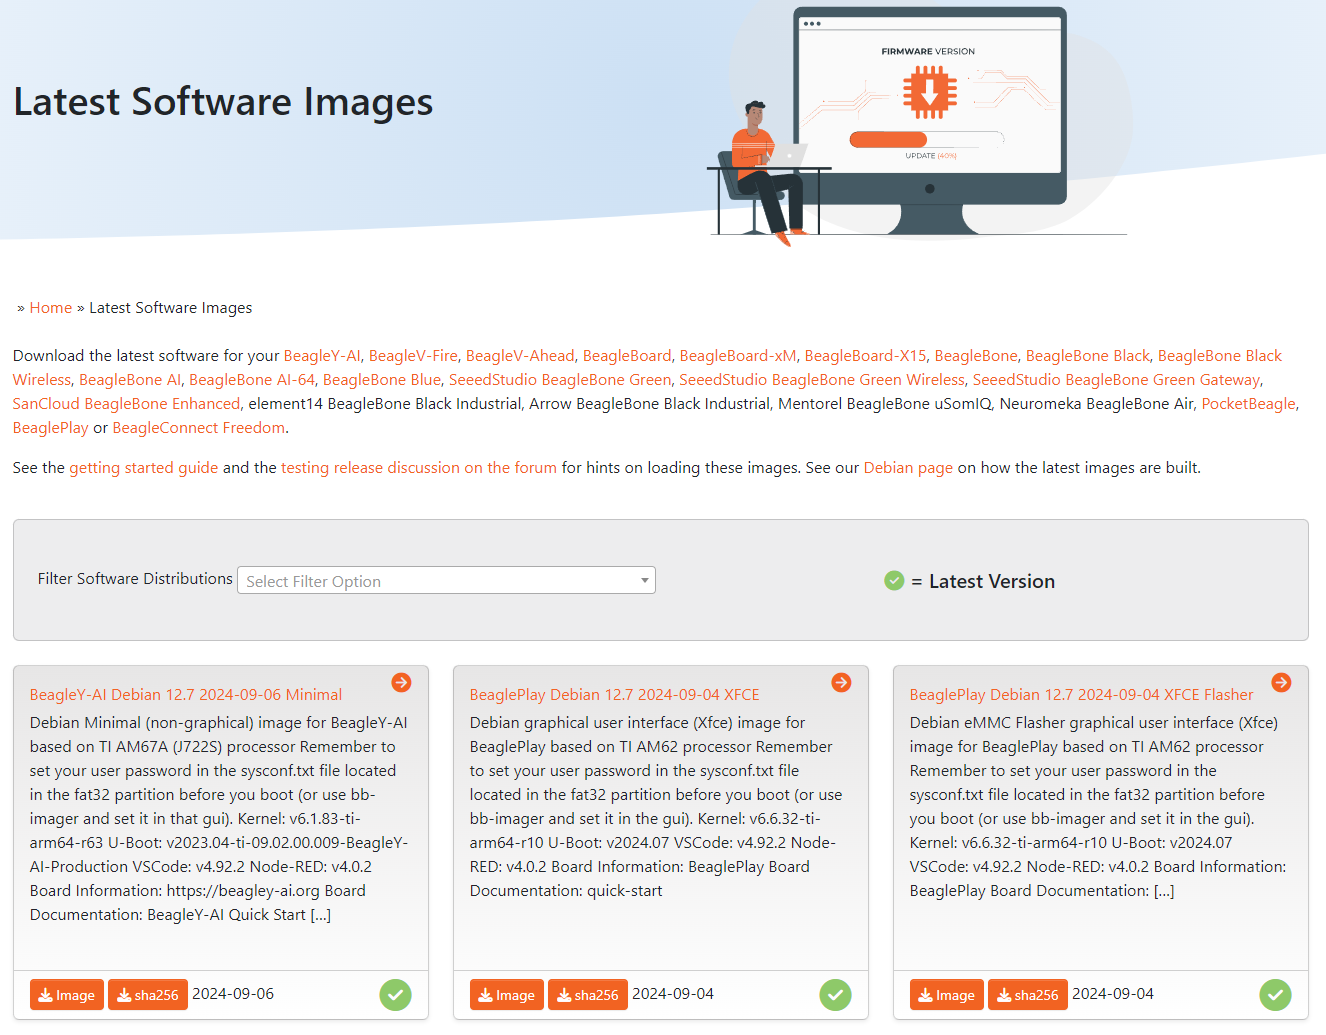Click the 2024-09-06 date on BeagleY-AI card
Screen dimensions: 1326x1035
pyautogui.click(x=233, y=994)
